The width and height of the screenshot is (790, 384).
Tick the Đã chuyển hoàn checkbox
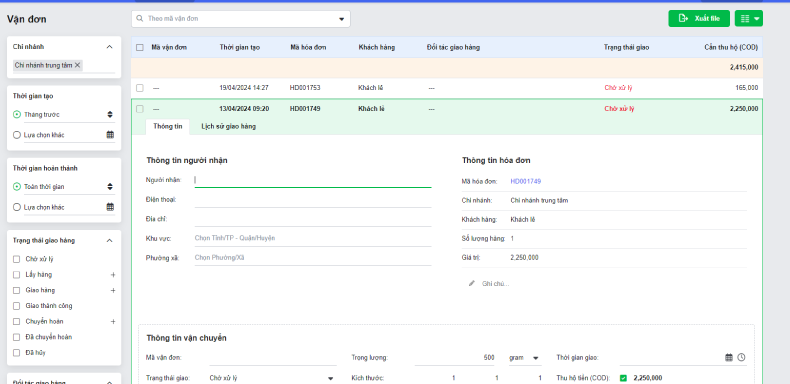tap(16, 337)
